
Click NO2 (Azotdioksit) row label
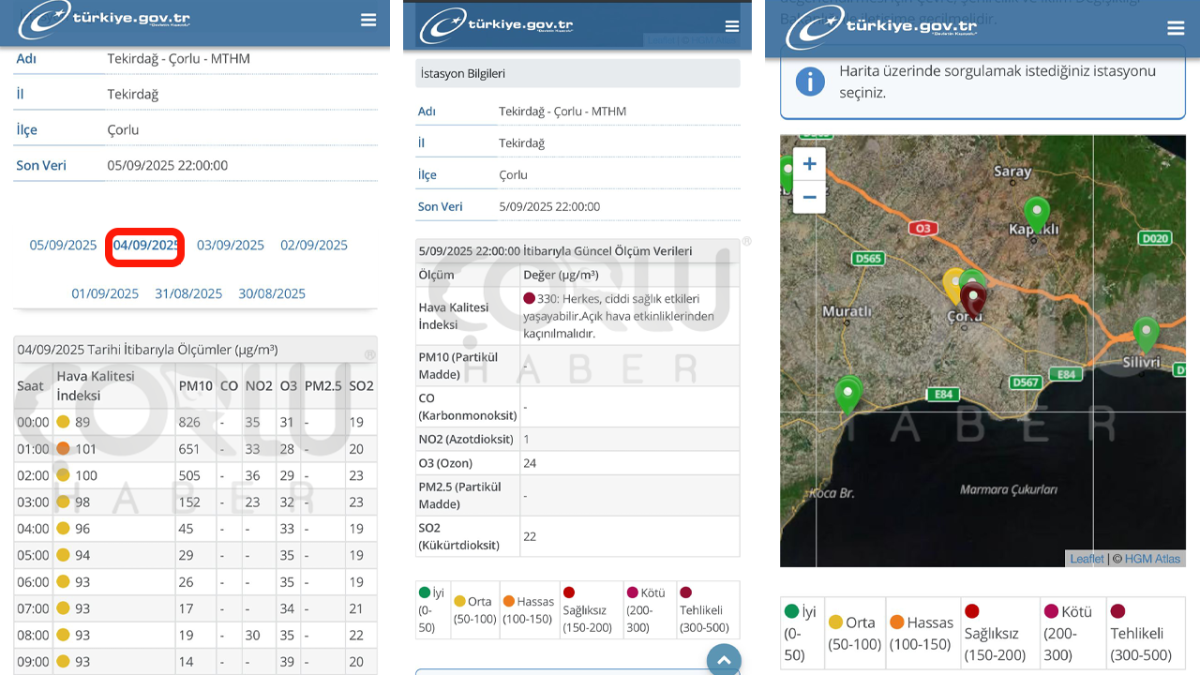465,439
